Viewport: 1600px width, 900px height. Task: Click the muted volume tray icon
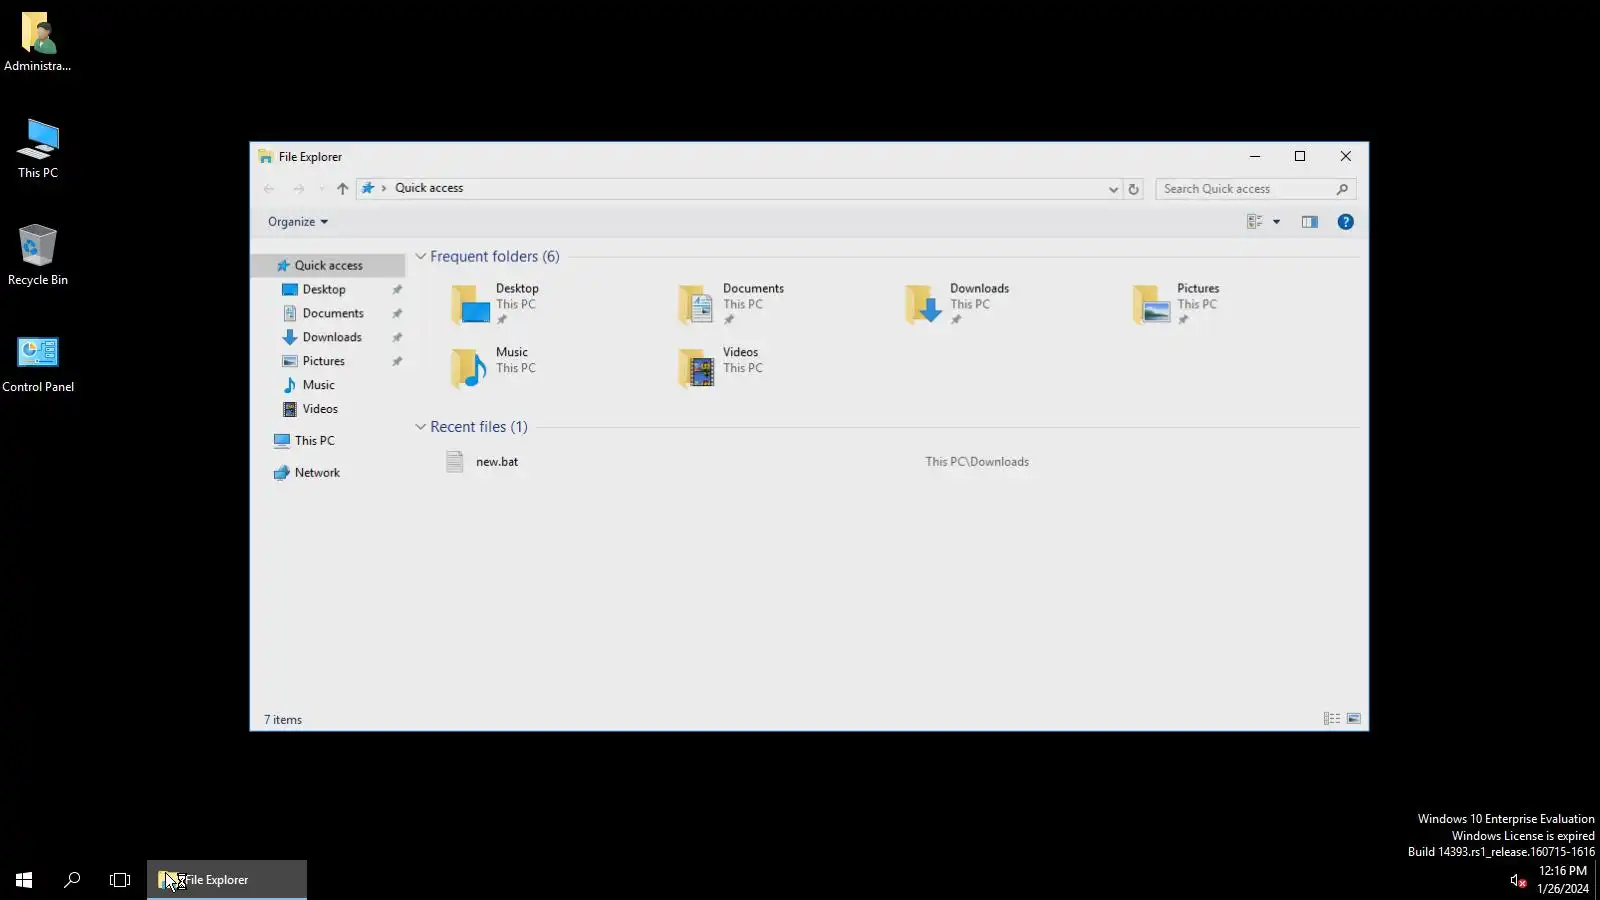click(1518, 881)
